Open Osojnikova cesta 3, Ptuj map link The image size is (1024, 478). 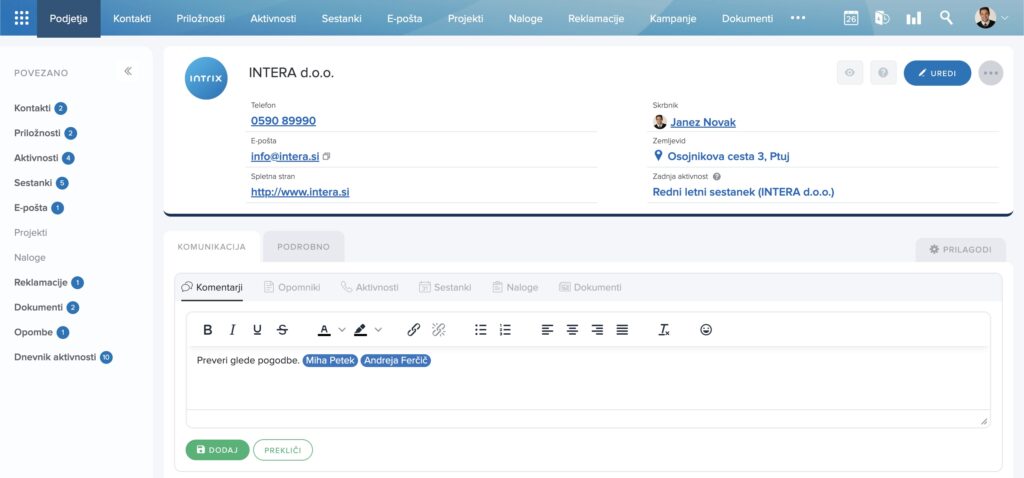point(729,157)
